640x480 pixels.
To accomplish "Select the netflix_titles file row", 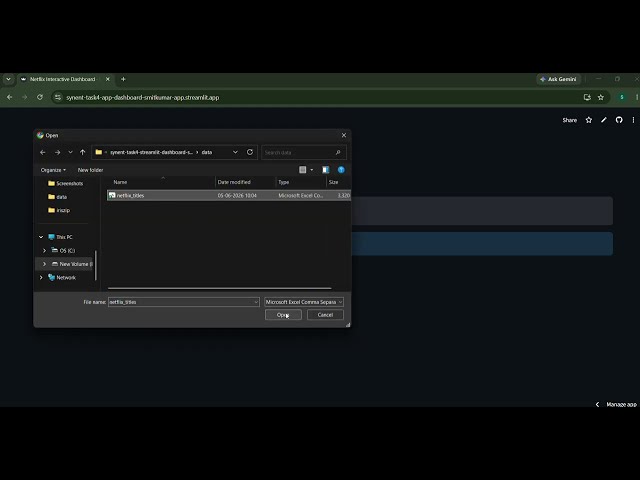I will coord(229,196).
